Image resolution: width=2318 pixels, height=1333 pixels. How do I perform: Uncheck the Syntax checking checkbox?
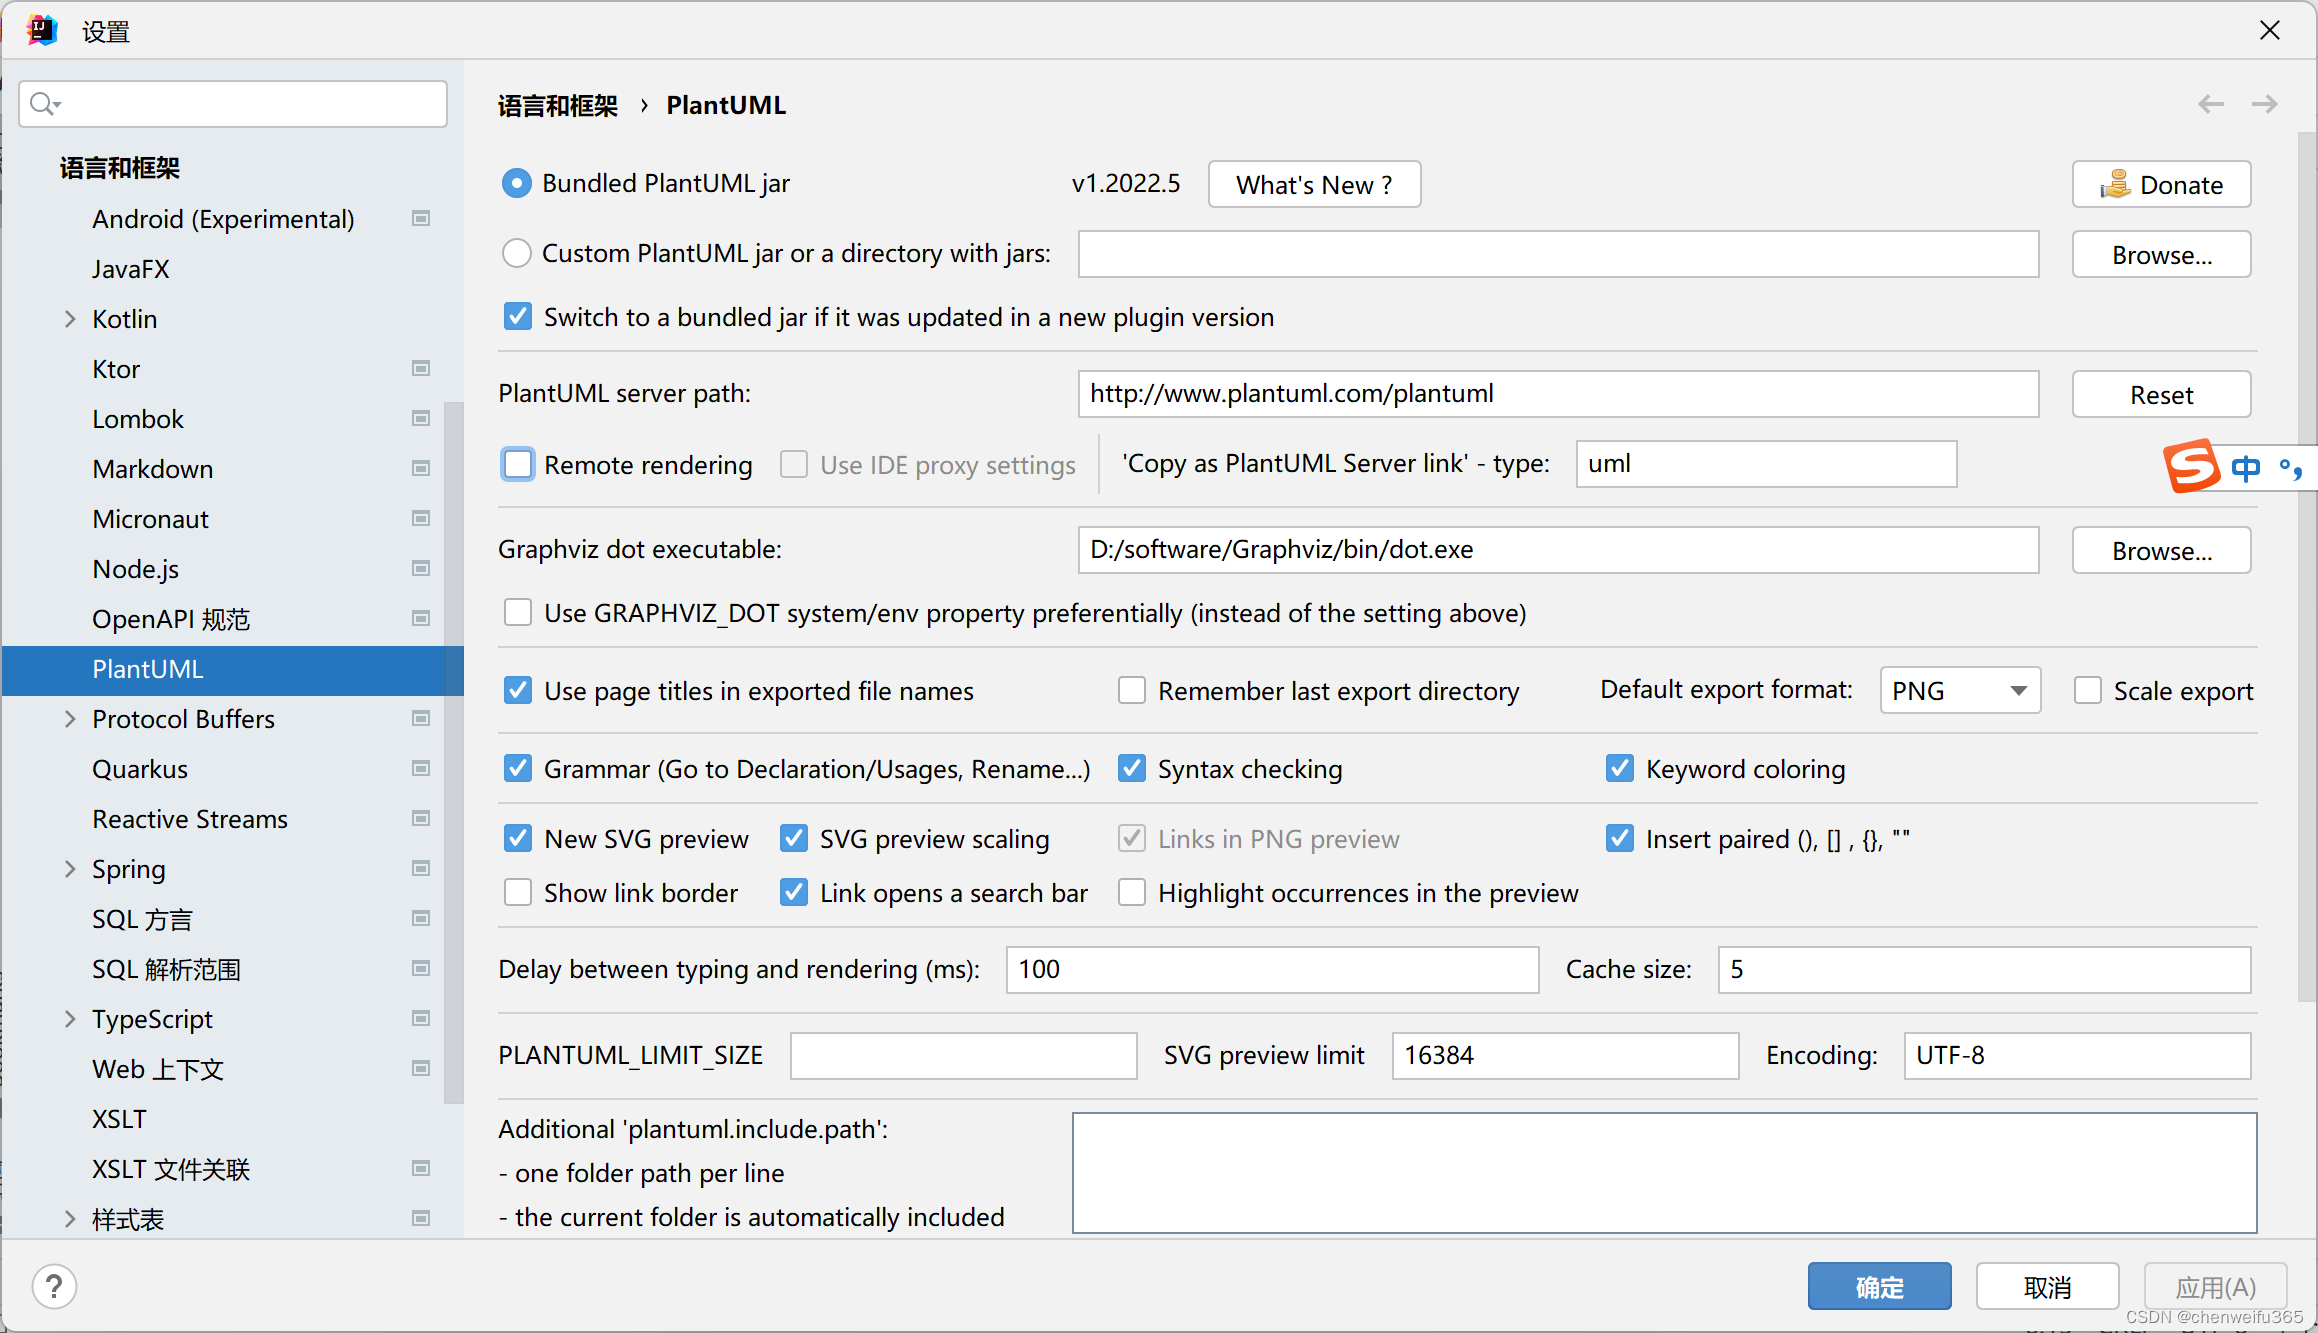point(1132,768)
